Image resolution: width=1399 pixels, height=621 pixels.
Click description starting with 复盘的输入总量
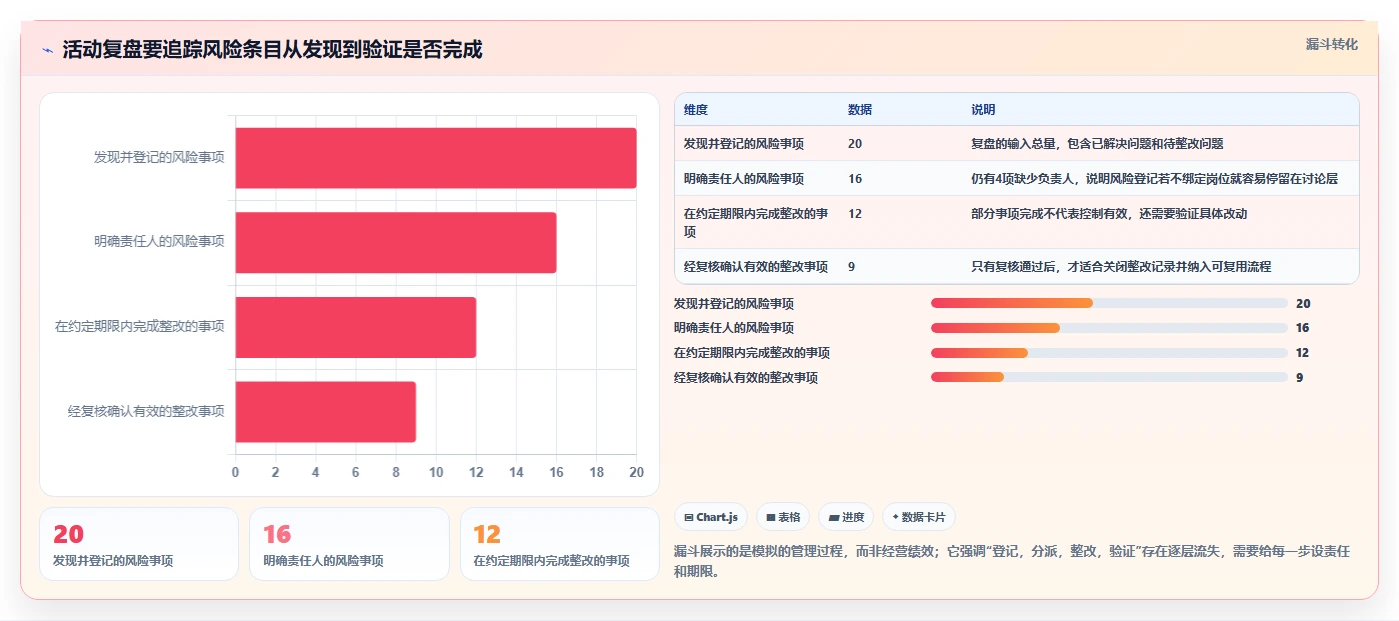click(x=1097, y=144)
